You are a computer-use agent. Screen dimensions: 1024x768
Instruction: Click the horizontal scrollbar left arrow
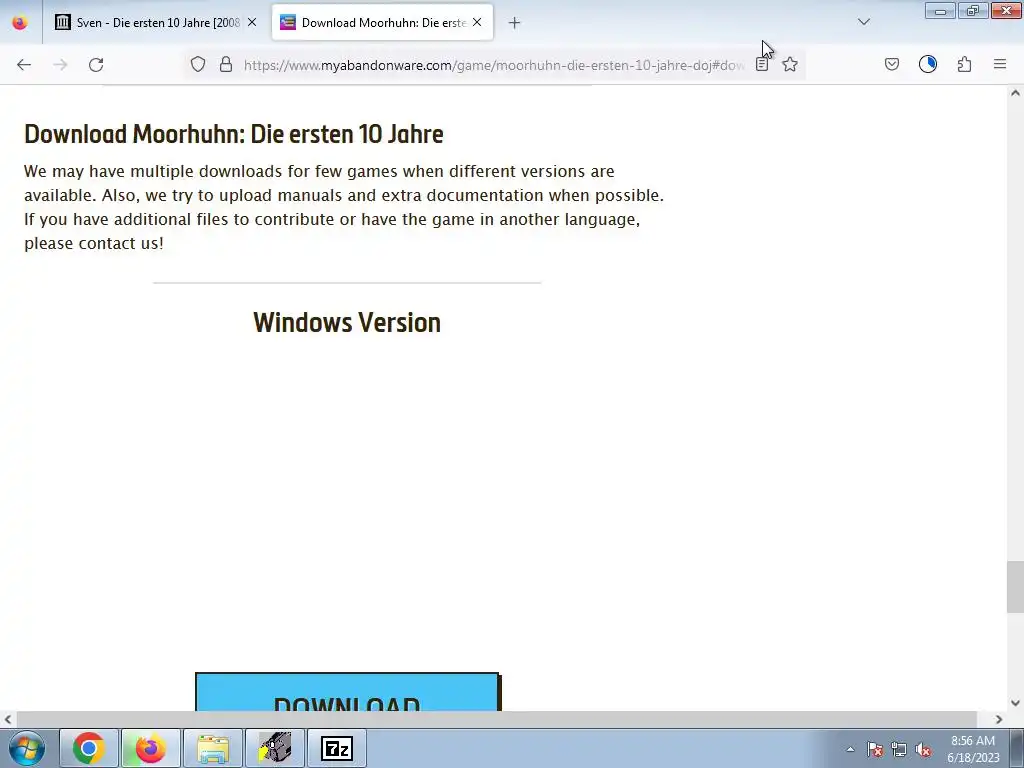click(x=8, y=720)
